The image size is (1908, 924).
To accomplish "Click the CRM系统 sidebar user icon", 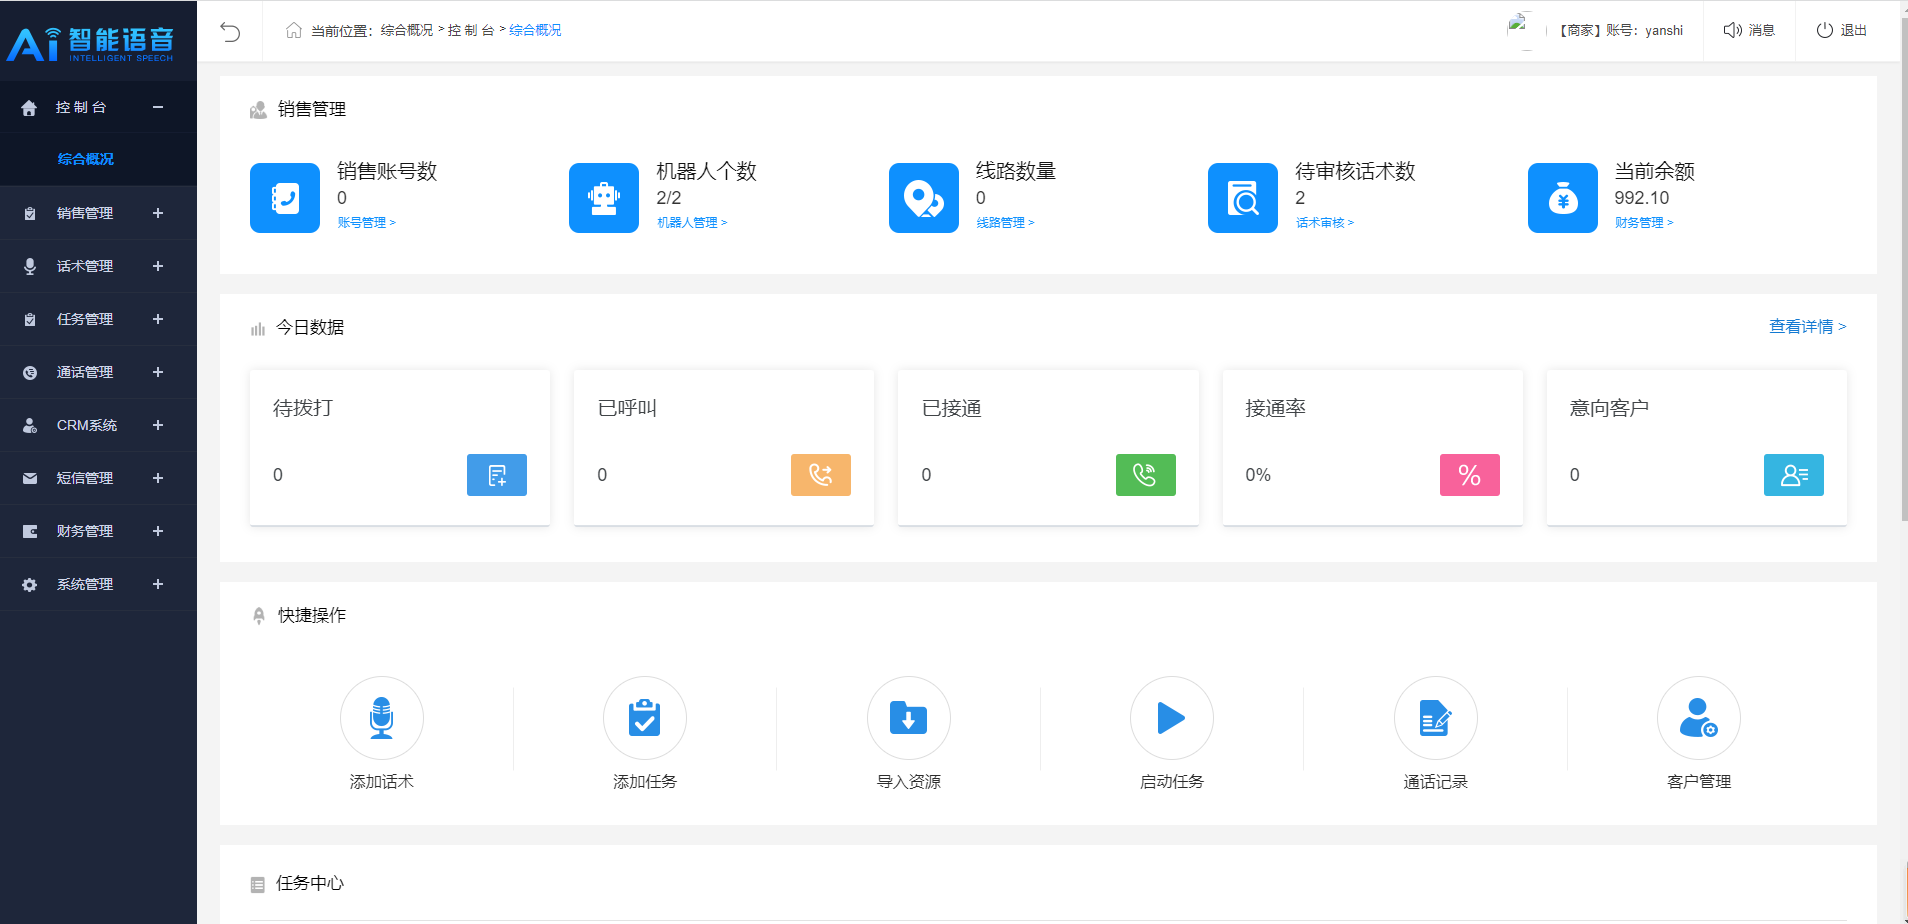I will point(30,425).
